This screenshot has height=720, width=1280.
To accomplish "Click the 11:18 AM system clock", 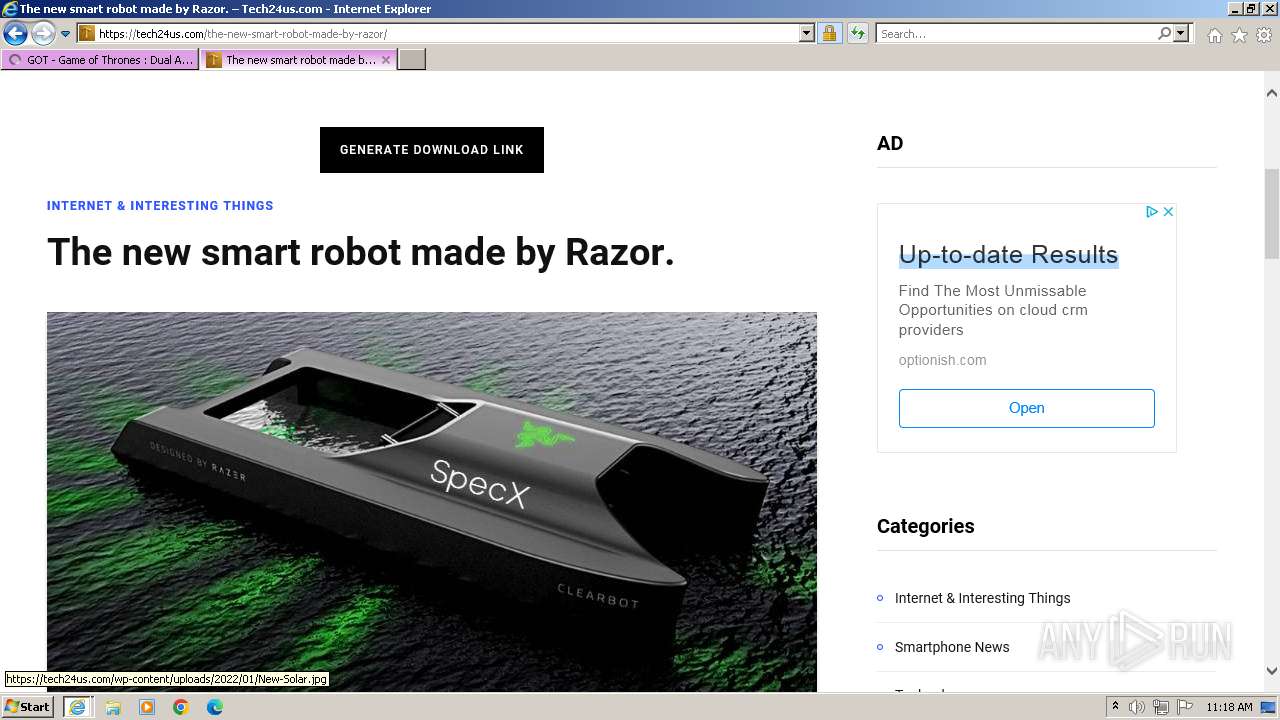I will 1230,707.
